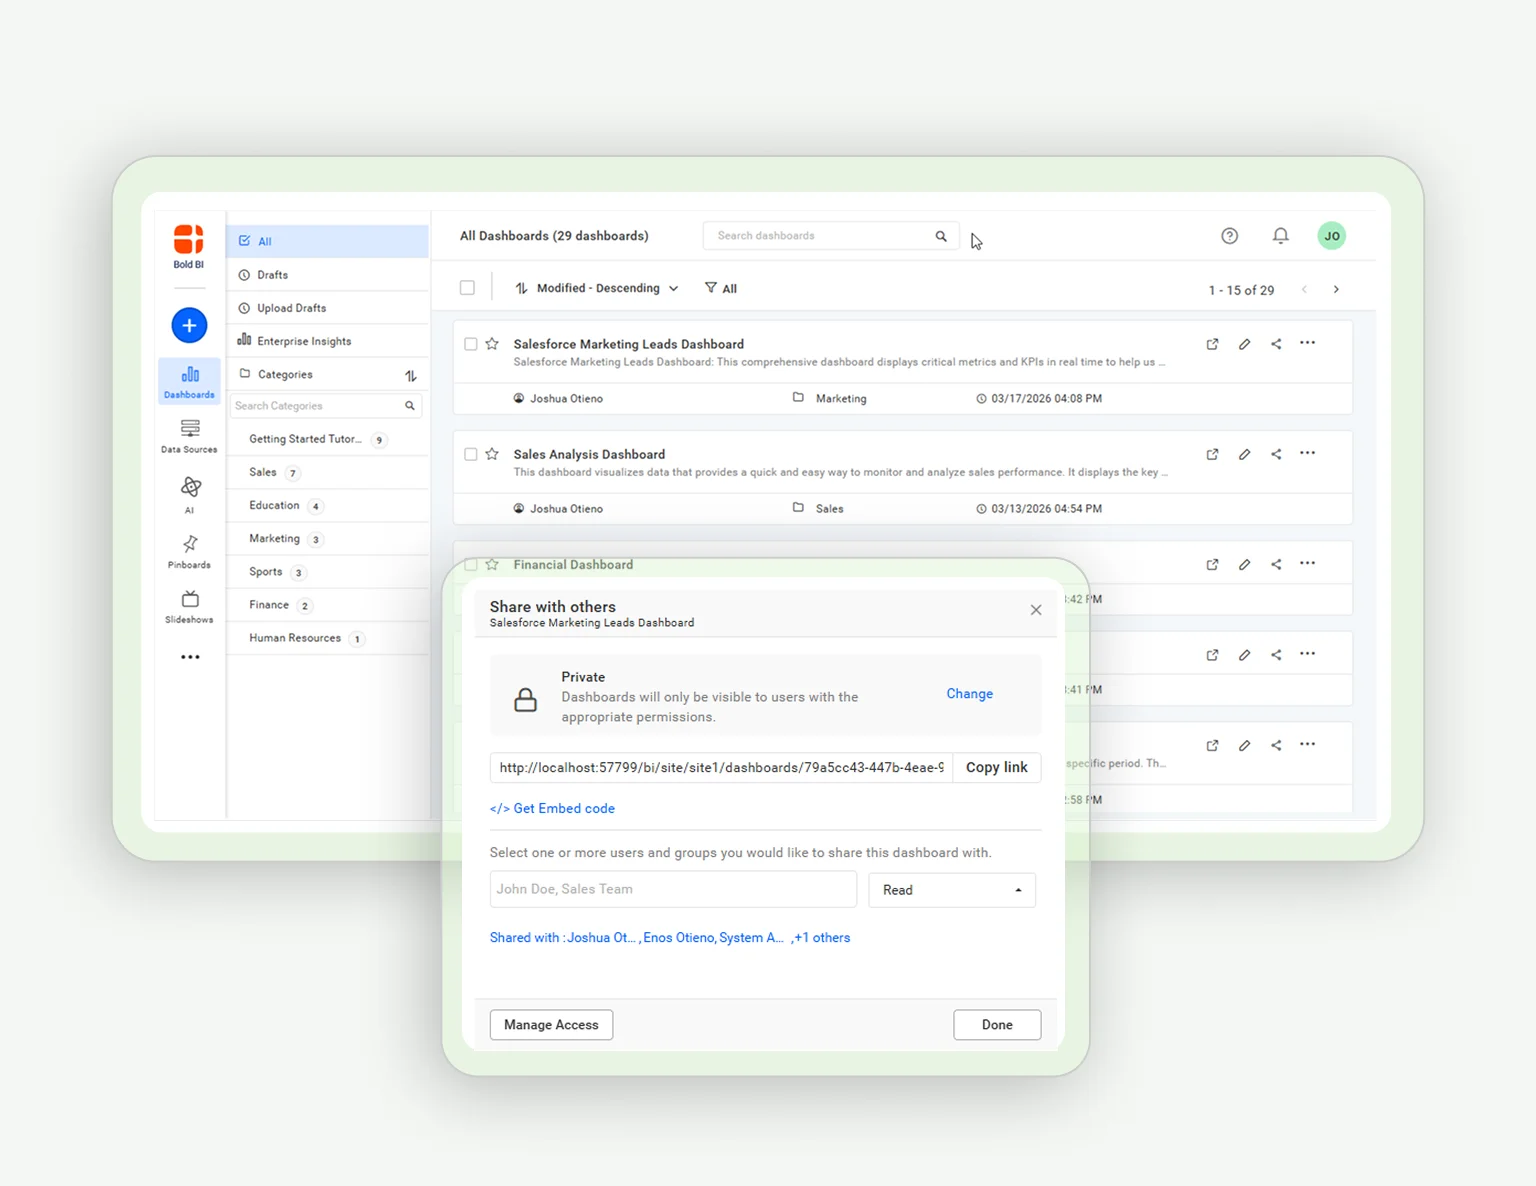Open the Human Resources category

coord(328,638)
